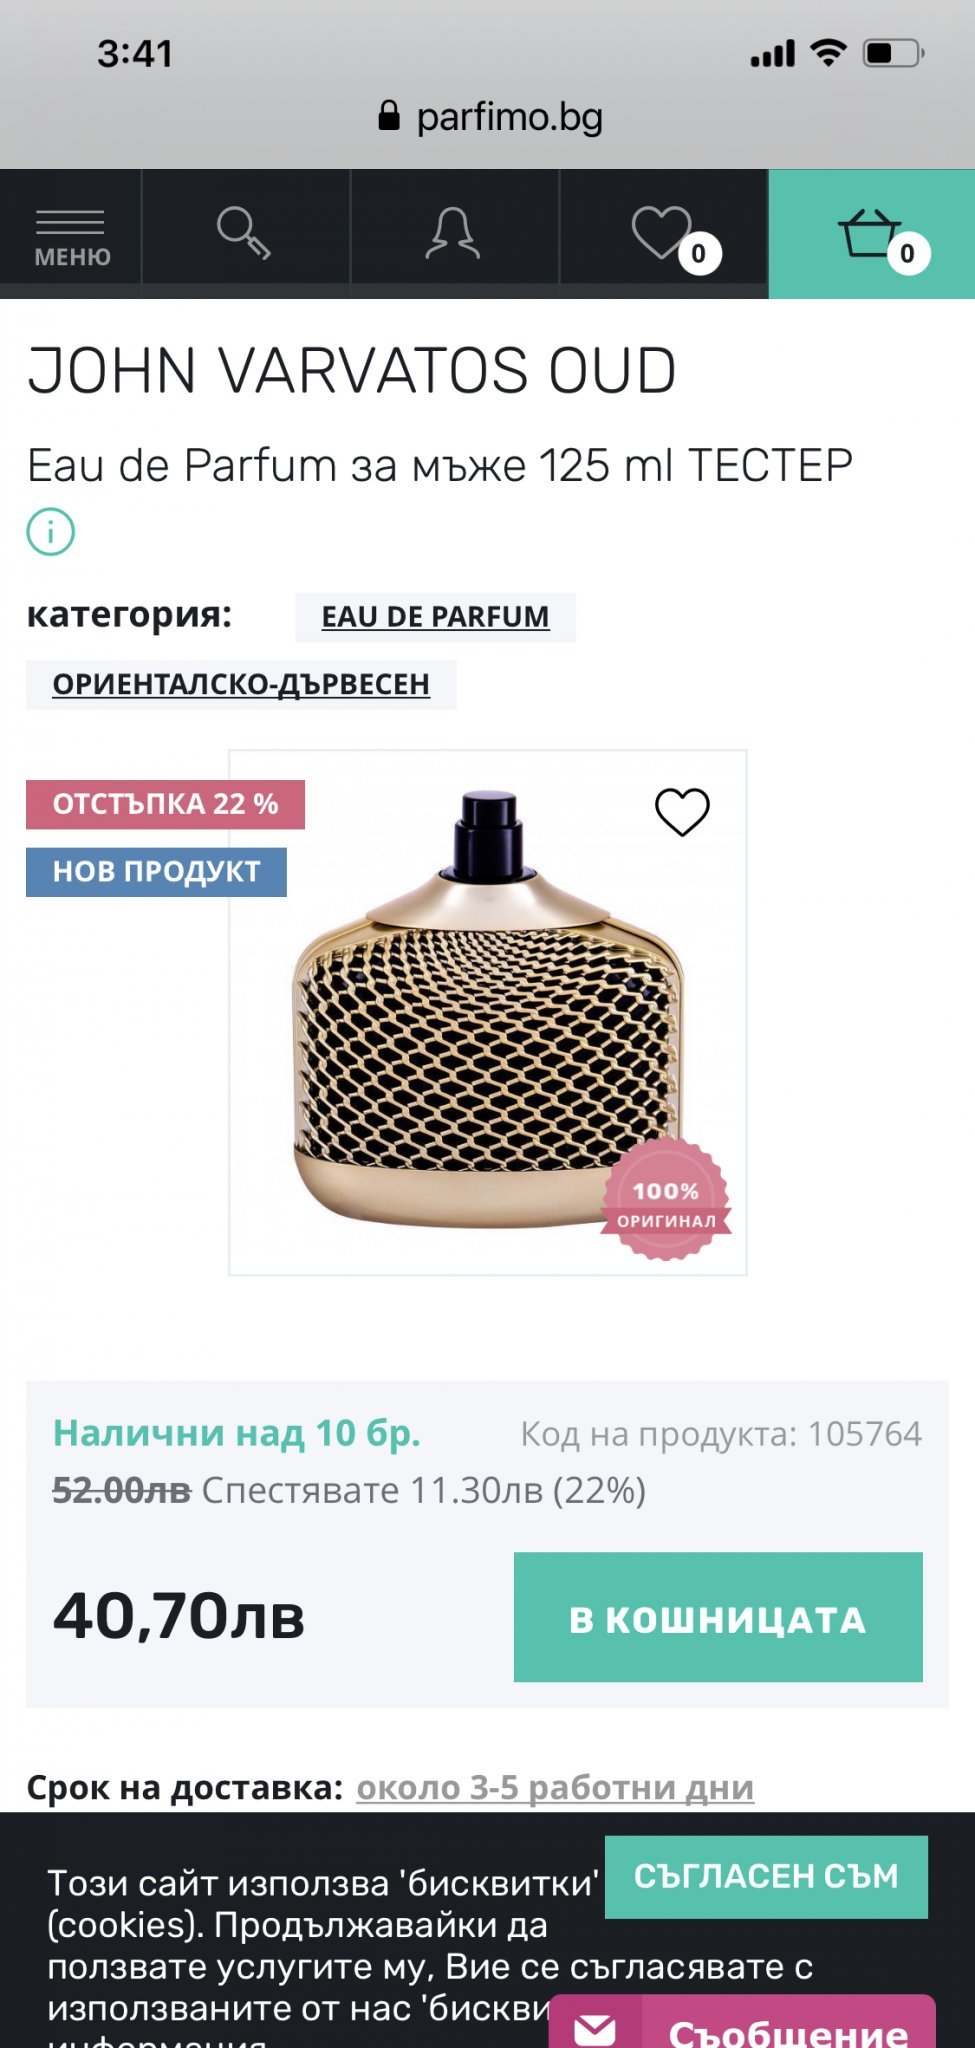
Task: Tap the green info circle icon
Action: [x=50, y=531]
